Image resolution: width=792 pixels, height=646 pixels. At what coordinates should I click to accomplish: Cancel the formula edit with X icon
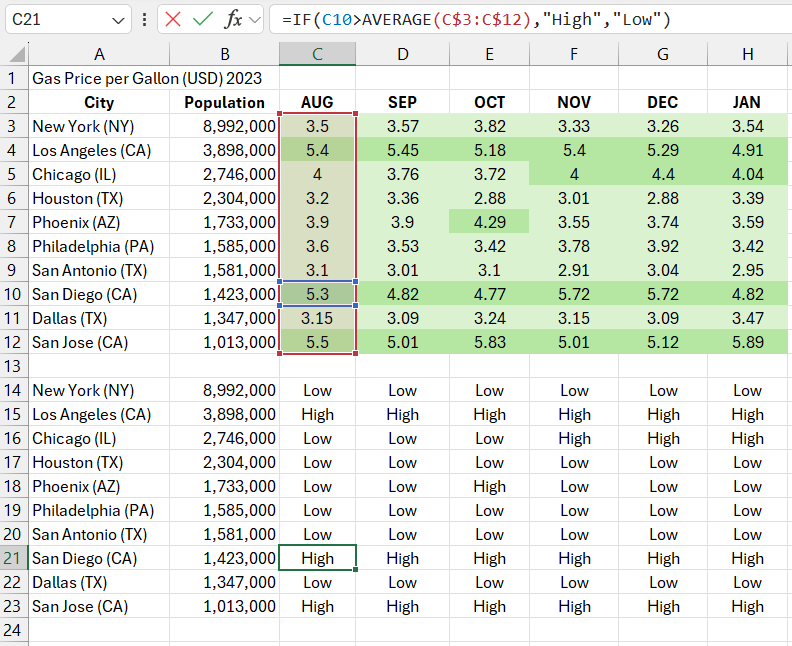click(x=173, y=20)
